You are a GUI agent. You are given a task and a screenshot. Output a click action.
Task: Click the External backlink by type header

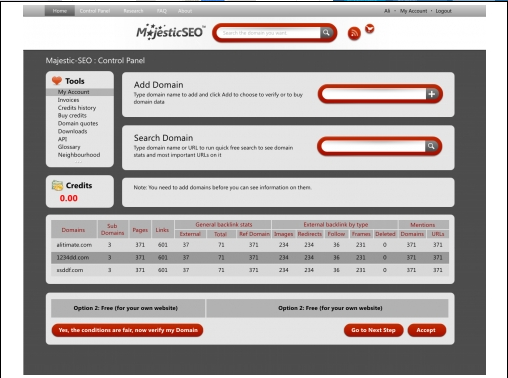(x=335, y=225)
